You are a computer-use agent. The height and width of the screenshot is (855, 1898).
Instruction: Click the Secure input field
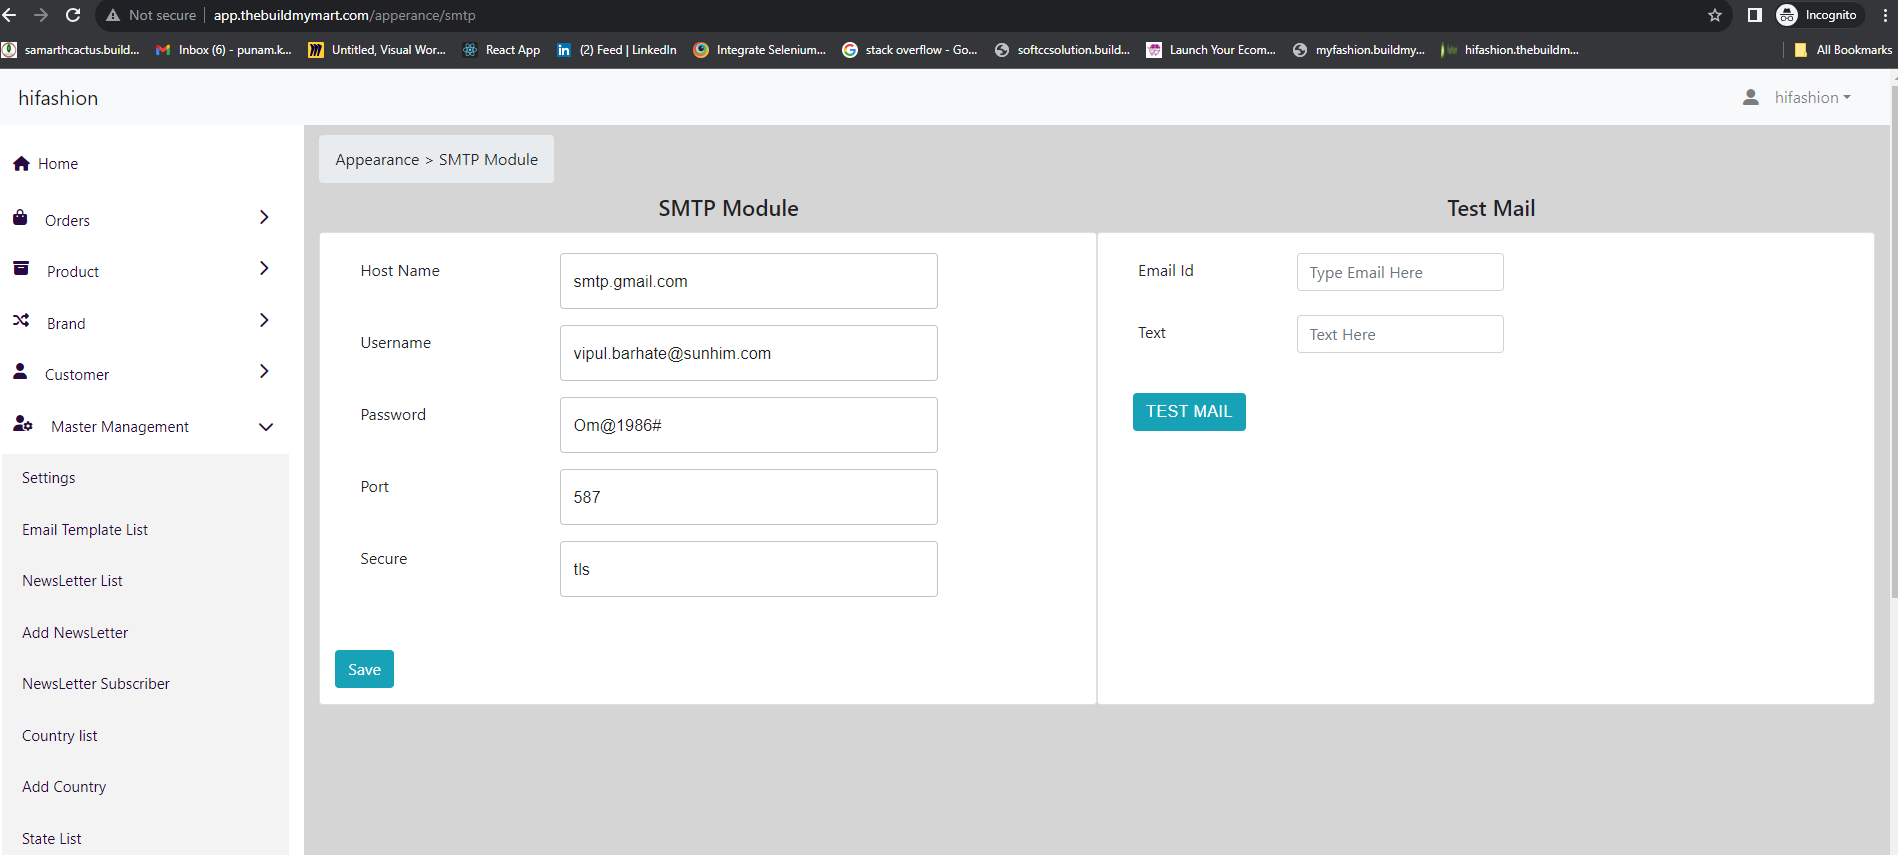pos(749,569)
